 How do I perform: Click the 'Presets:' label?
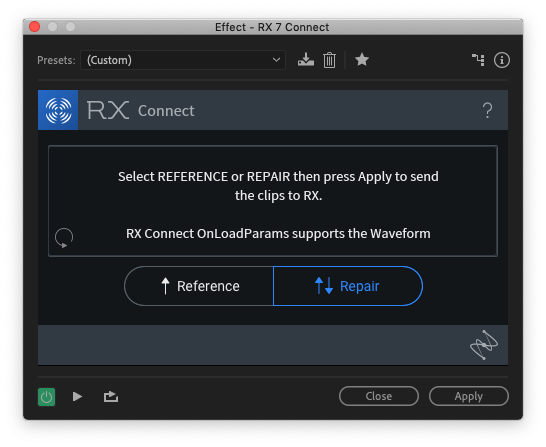[56, 60]
